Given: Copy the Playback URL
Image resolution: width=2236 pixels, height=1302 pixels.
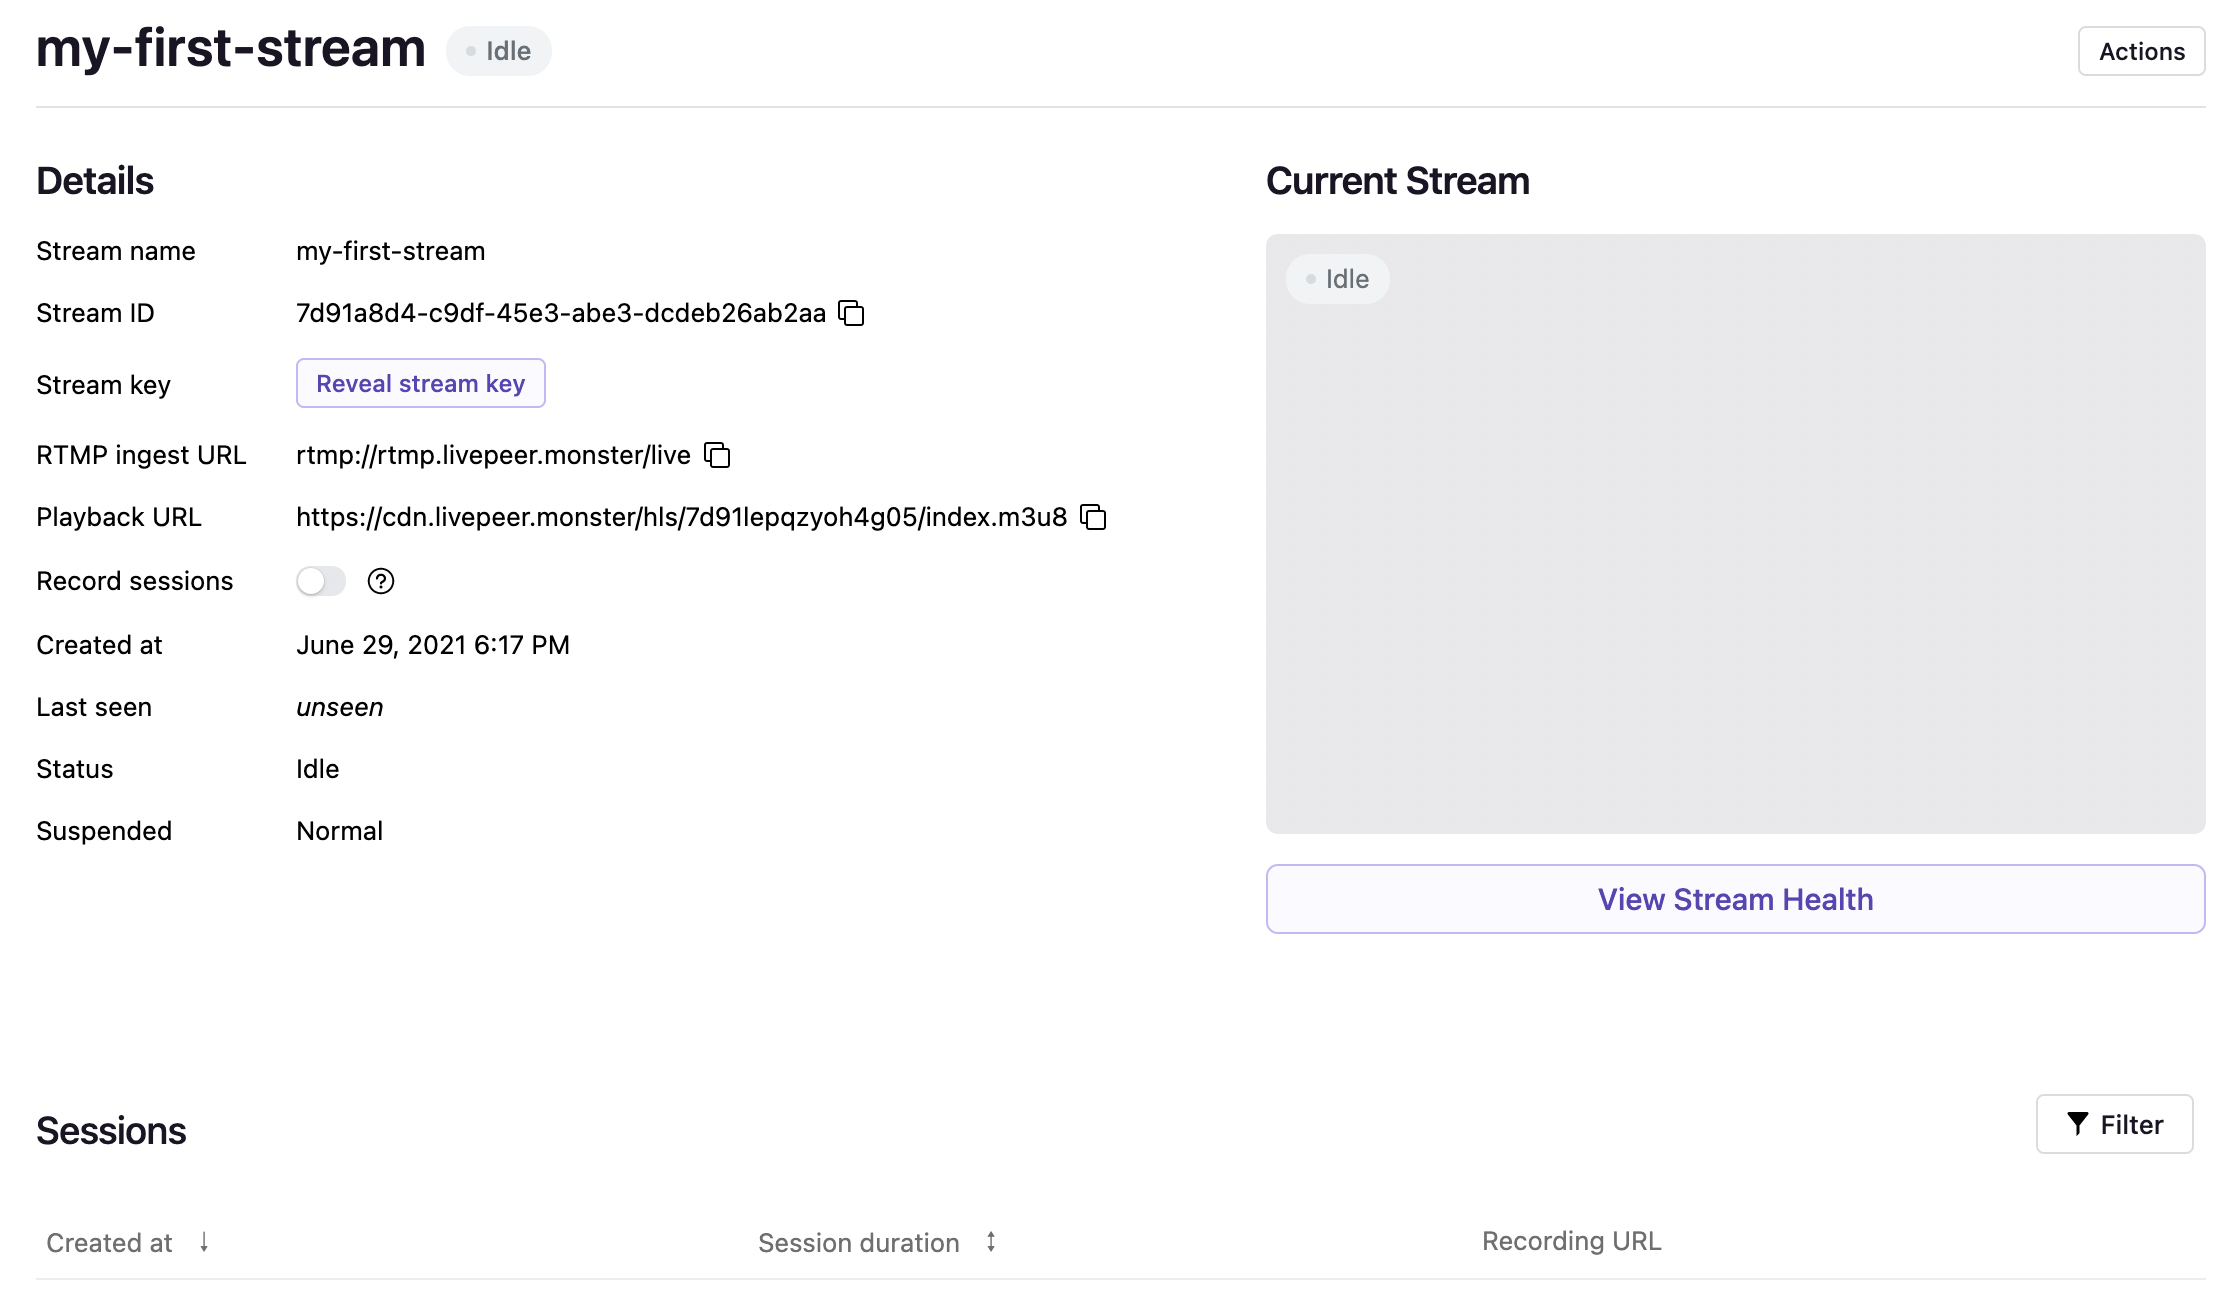Looking at the screenshot, I should tap(1093, 517).
